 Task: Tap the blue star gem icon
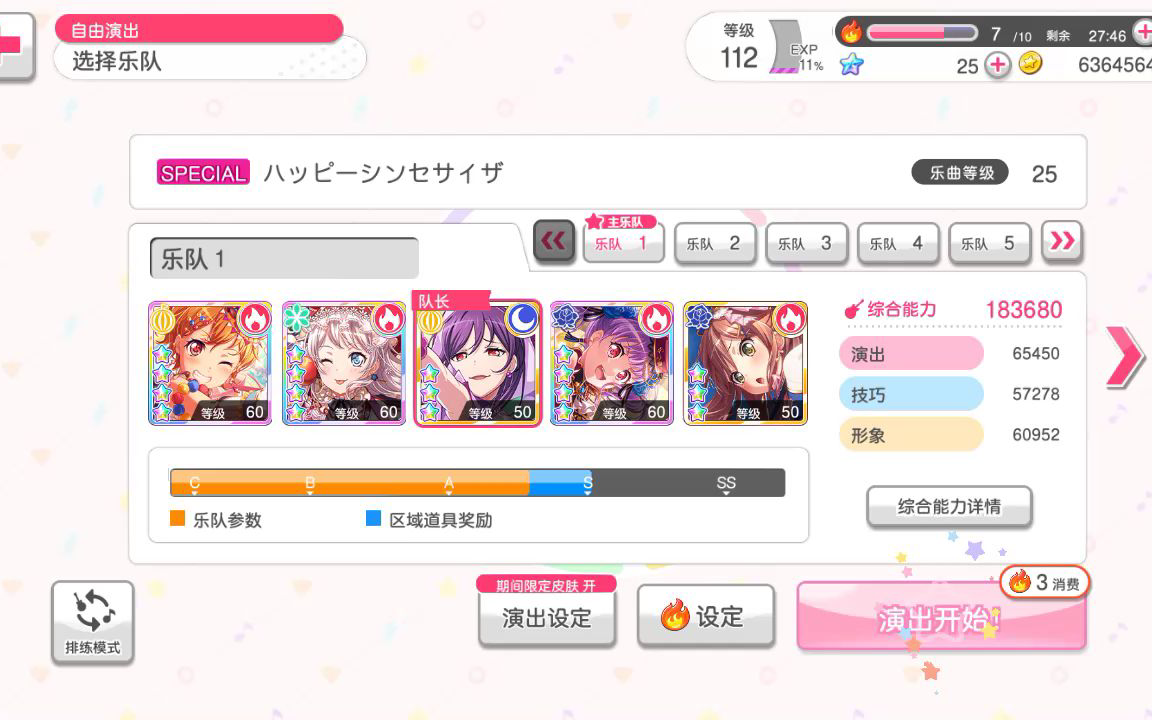(852, 65)
